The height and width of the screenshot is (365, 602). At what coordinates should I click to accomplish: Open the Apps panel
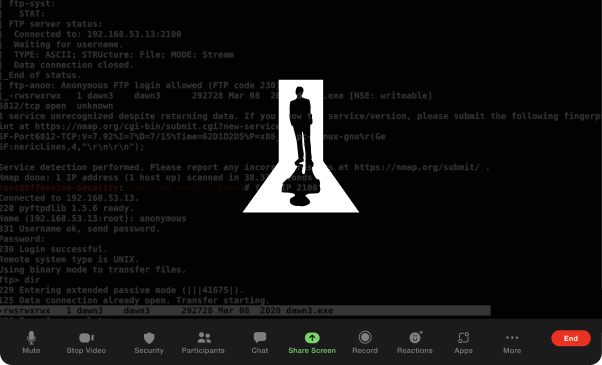463,342
